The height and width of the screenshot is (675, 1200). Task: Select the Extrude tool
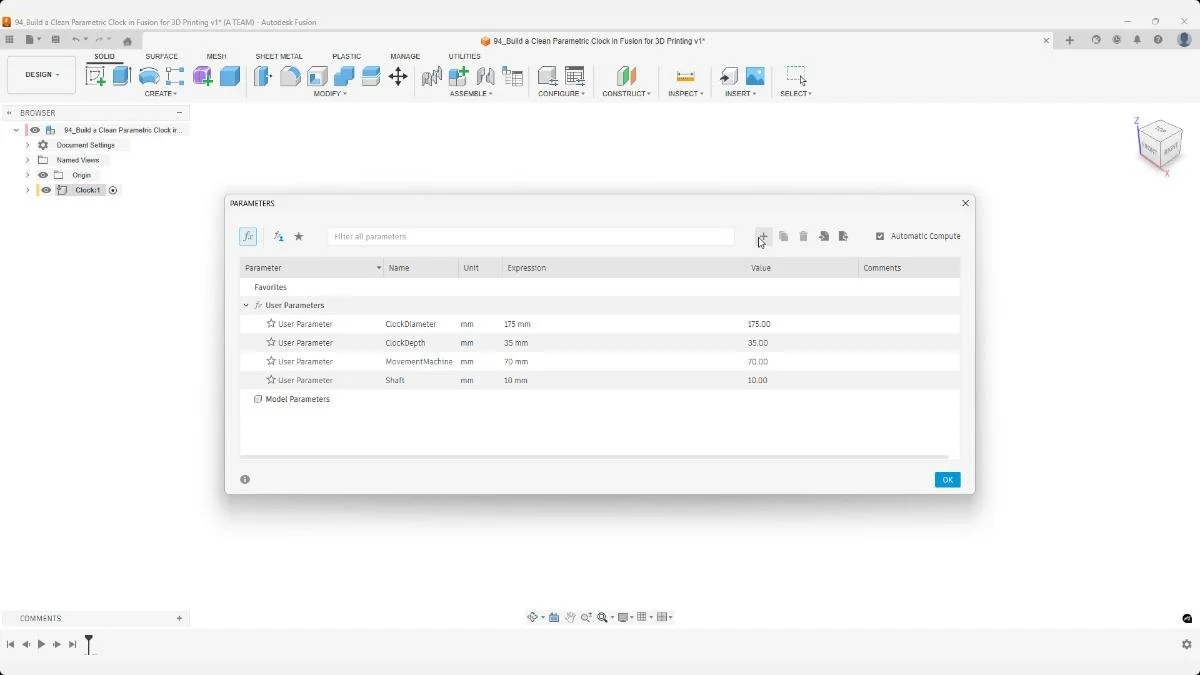point(122,76)
